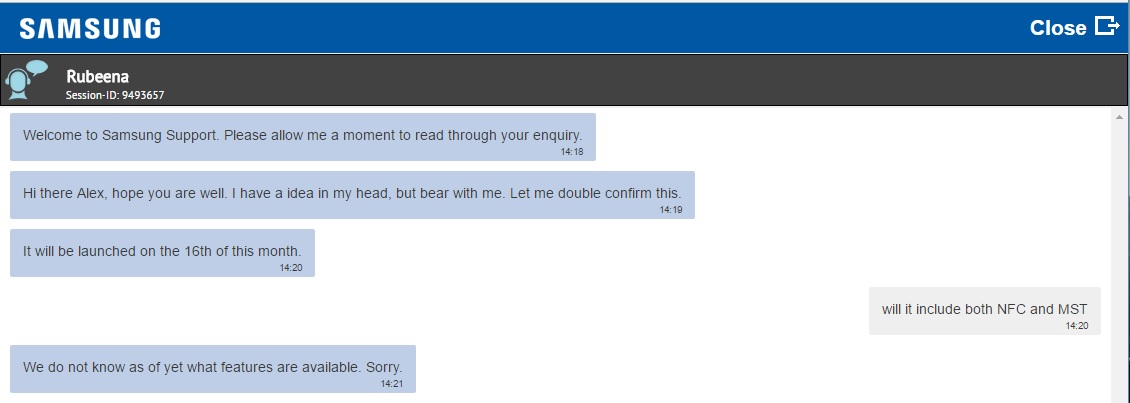
Task: Click the 14:19 timestamp
Action: 670,210
